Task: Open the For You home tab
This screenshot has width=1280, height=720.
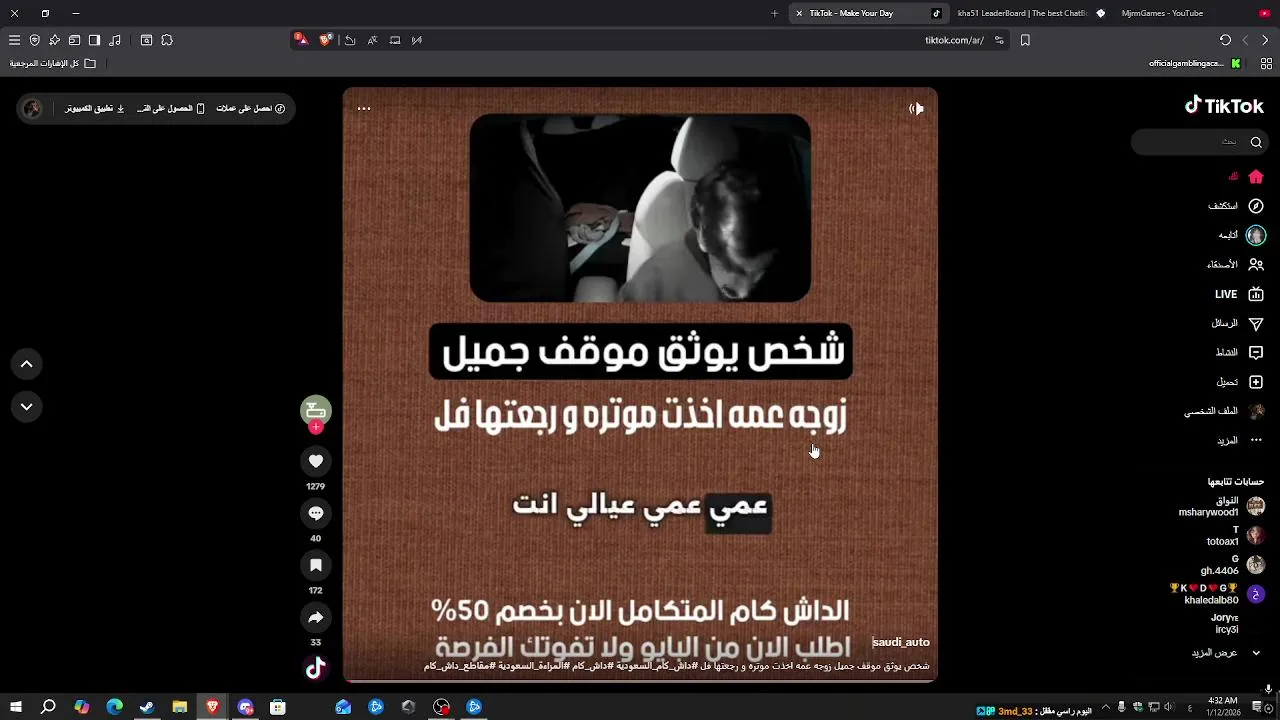Action: coord(1246,177)
